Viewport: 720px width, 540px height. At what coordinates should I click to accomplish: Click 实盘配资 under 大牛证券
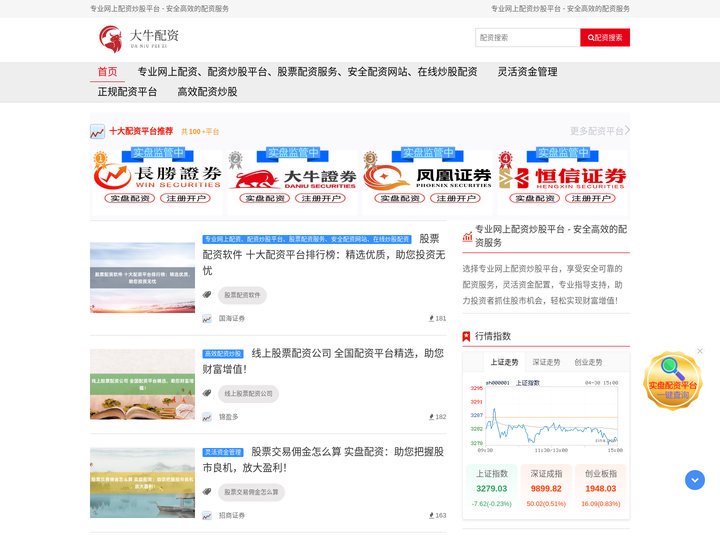[x=265, y=198]
